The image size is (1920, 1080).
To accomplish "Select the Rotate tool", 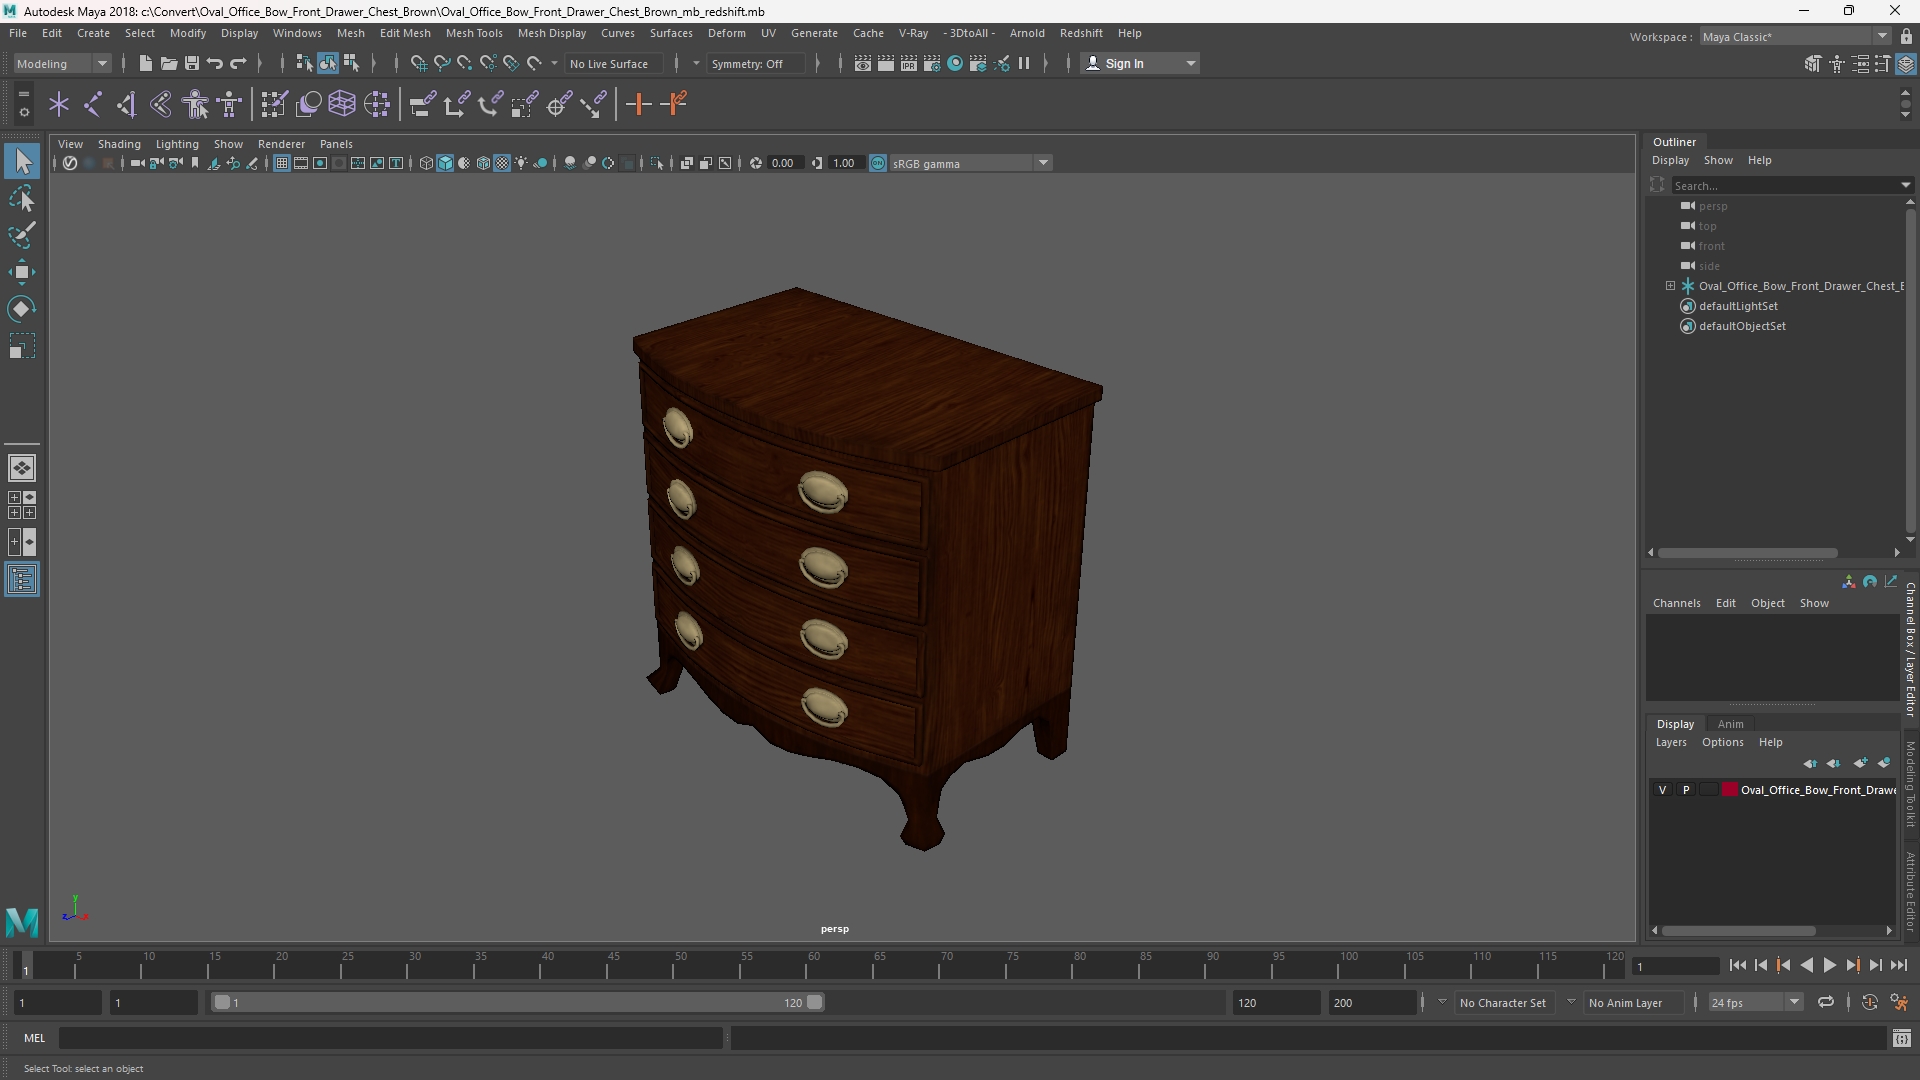I will [x=22, y=309].
